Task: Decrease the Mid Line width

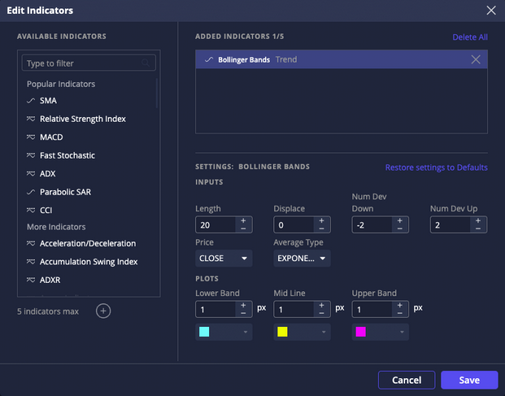Action: tap(322, 313)
